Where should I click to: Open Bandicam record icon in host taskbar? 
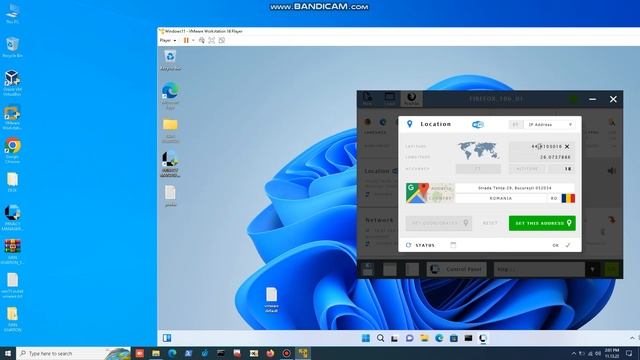click(287, 353)
